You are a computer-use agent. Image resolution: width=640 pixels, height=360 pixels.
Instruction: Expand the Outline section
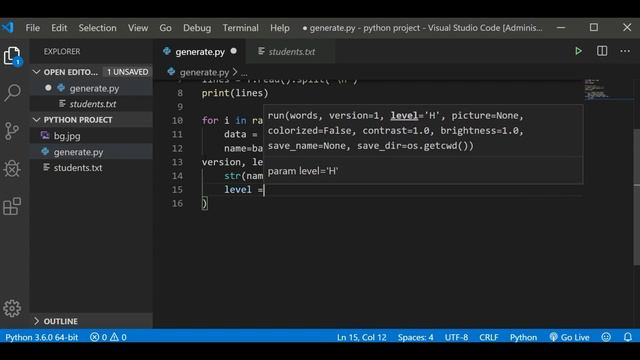click(36, 321)
